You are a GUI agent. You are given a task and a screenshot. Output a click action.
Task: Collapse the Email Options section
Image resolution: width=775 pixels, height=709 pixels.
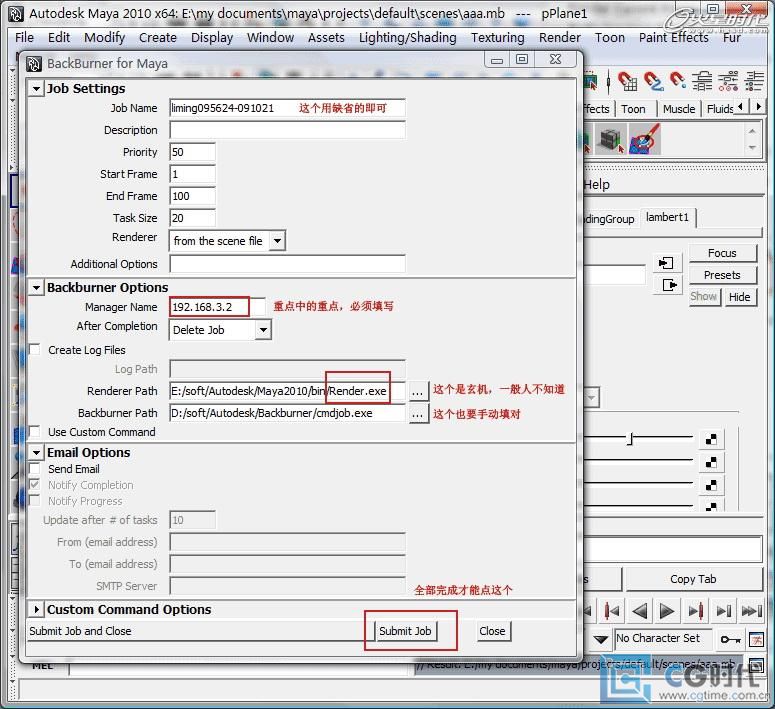(36, 452)
